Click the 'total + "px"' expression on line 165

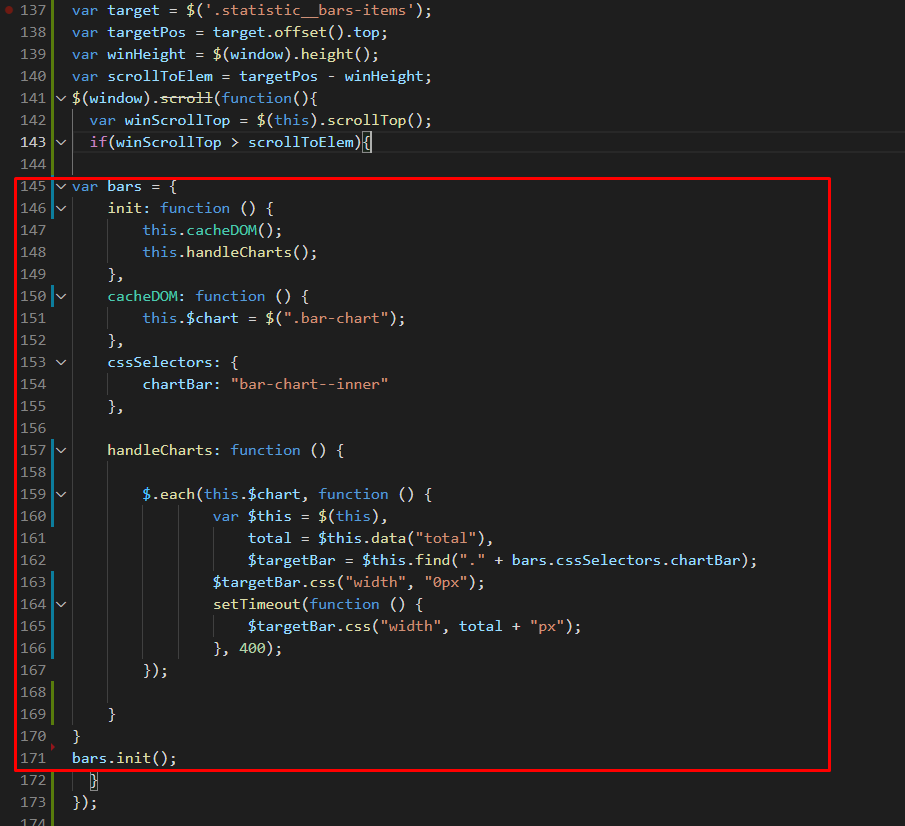(511, 626)
